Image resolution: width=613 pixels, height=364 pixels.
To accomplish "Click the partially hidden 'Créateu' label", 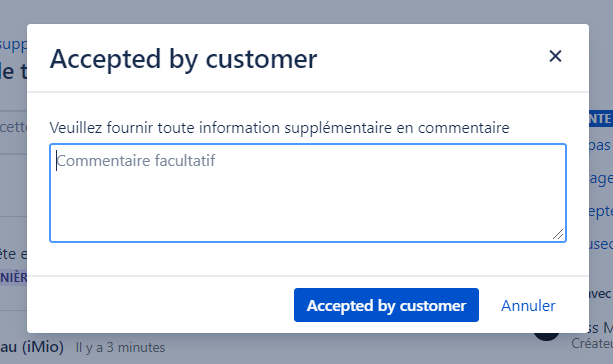I will [x=592, y=343].
